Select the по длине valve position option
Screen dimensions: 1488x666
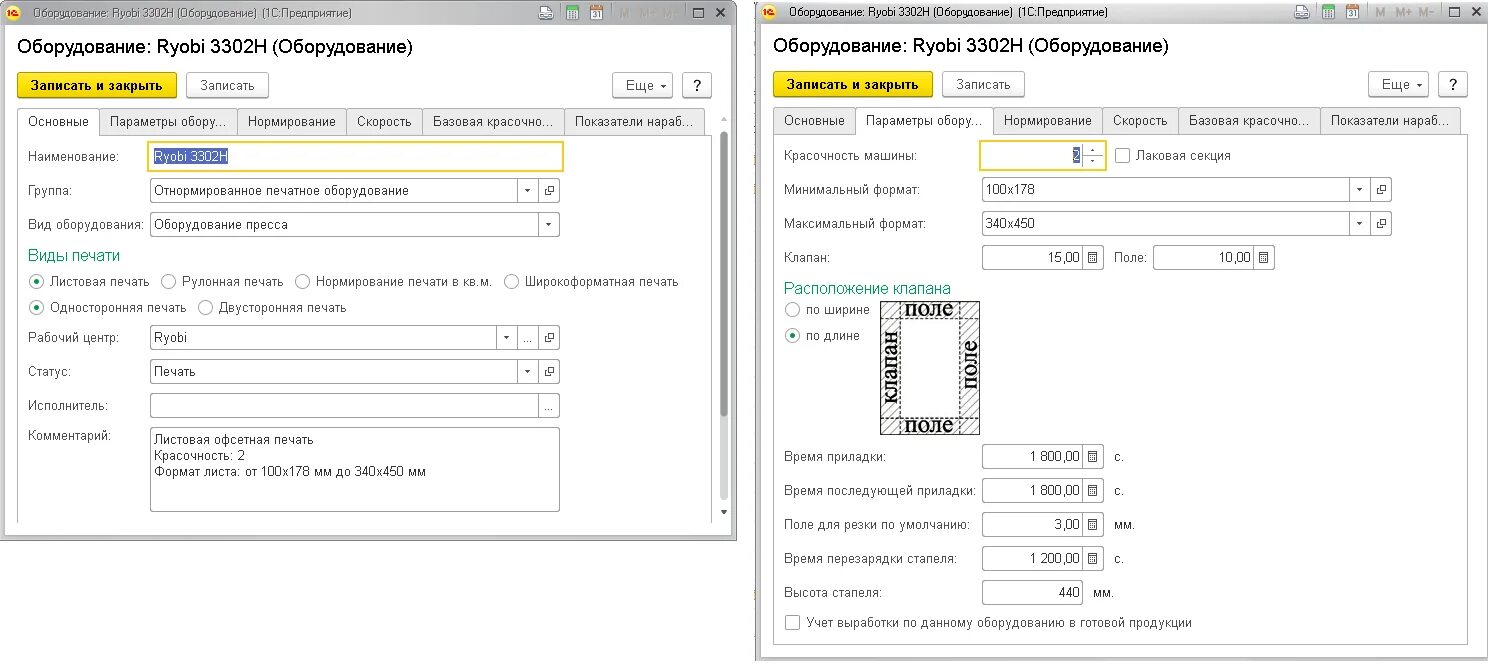pyautogui.click(x=793, y=336)
